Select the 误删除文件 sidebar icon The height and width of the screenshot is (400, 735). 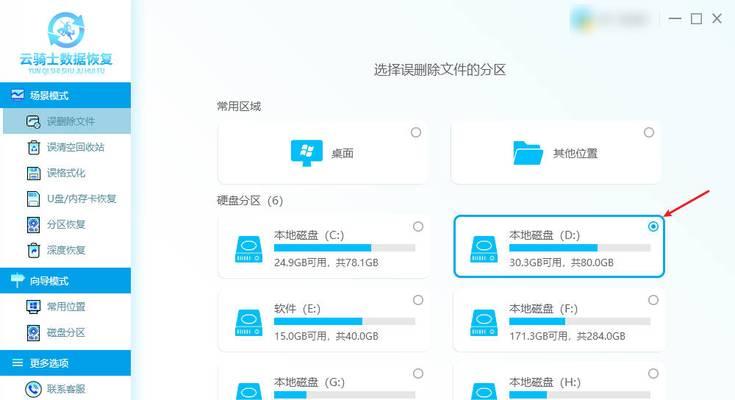(x=33, y=121)
